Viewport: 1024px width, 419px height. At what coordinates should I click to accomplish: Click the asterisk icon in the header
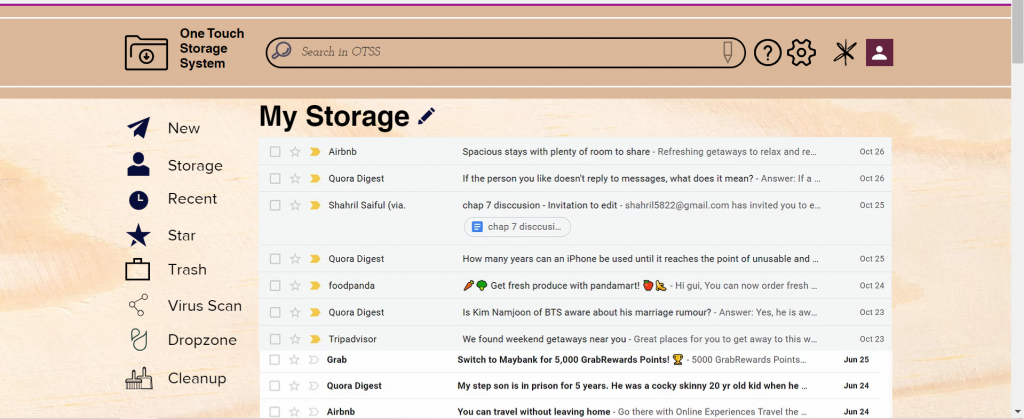tap(845, 52)
